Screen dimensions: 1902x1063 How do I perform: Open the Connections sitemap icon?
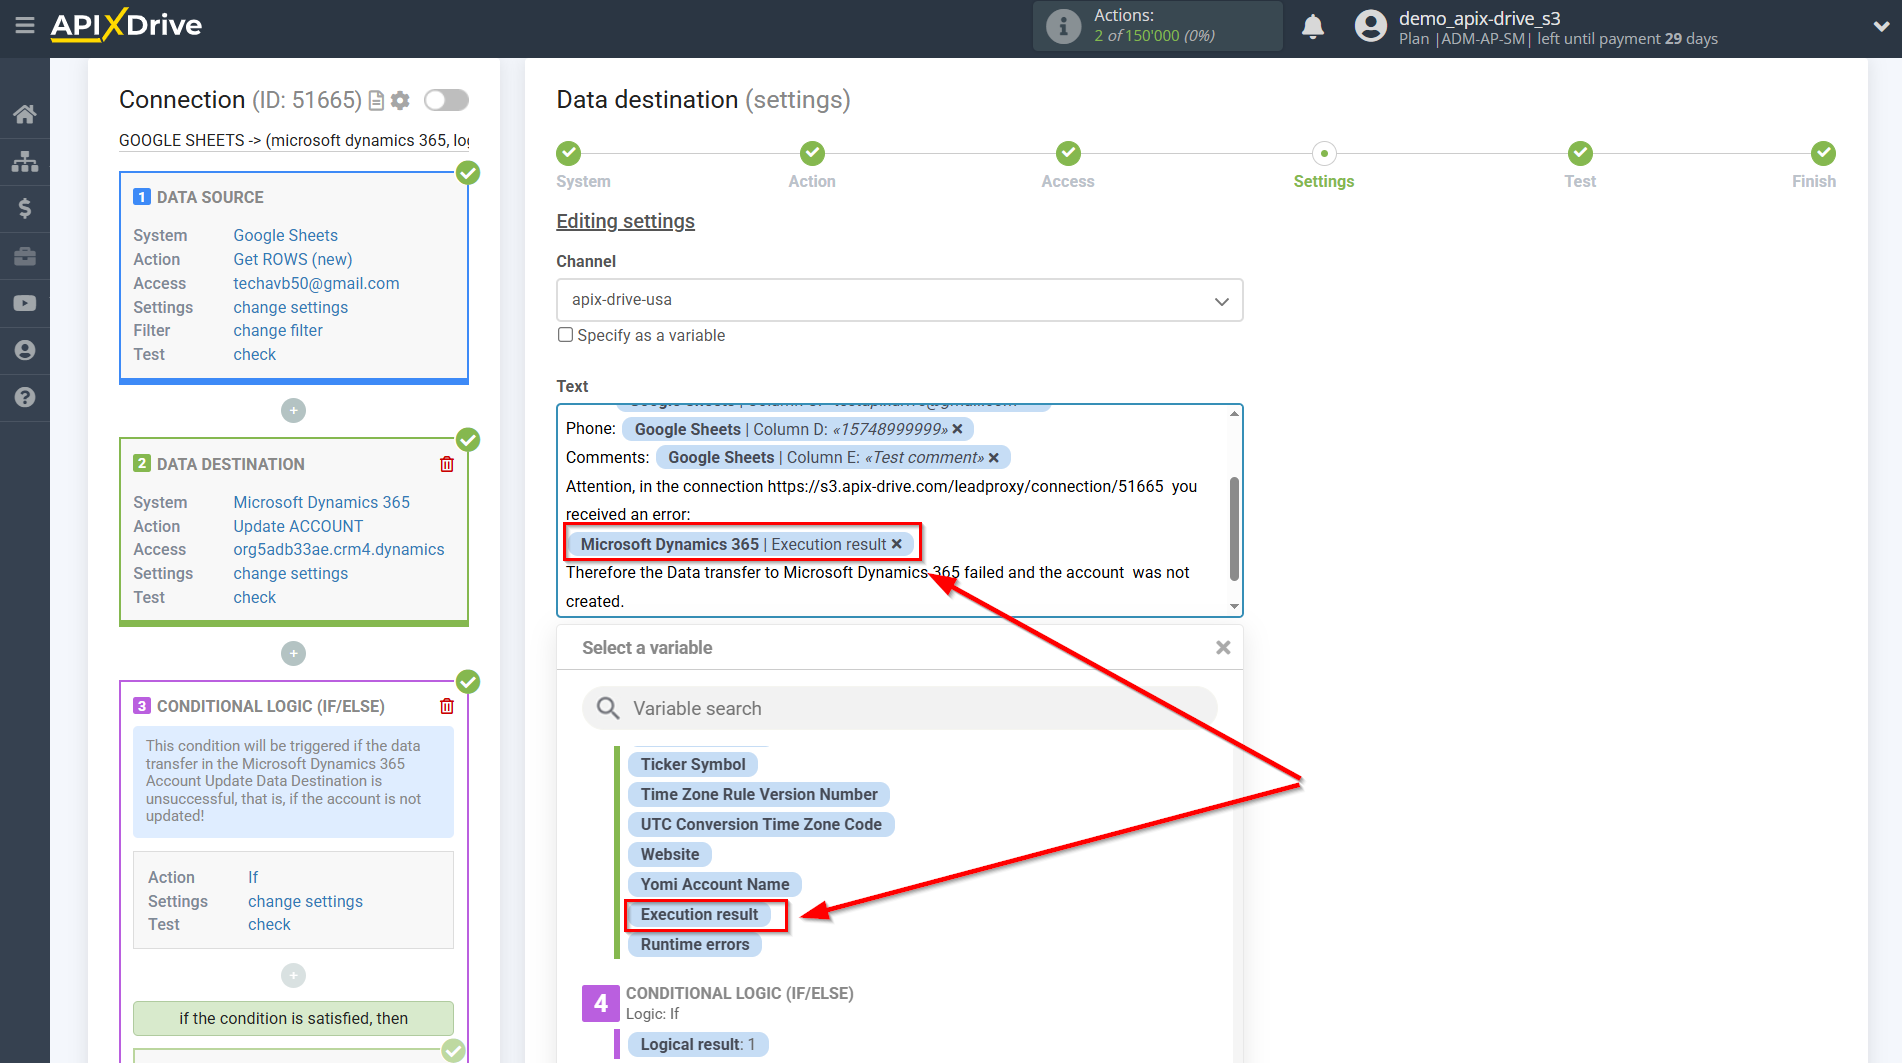25,161
